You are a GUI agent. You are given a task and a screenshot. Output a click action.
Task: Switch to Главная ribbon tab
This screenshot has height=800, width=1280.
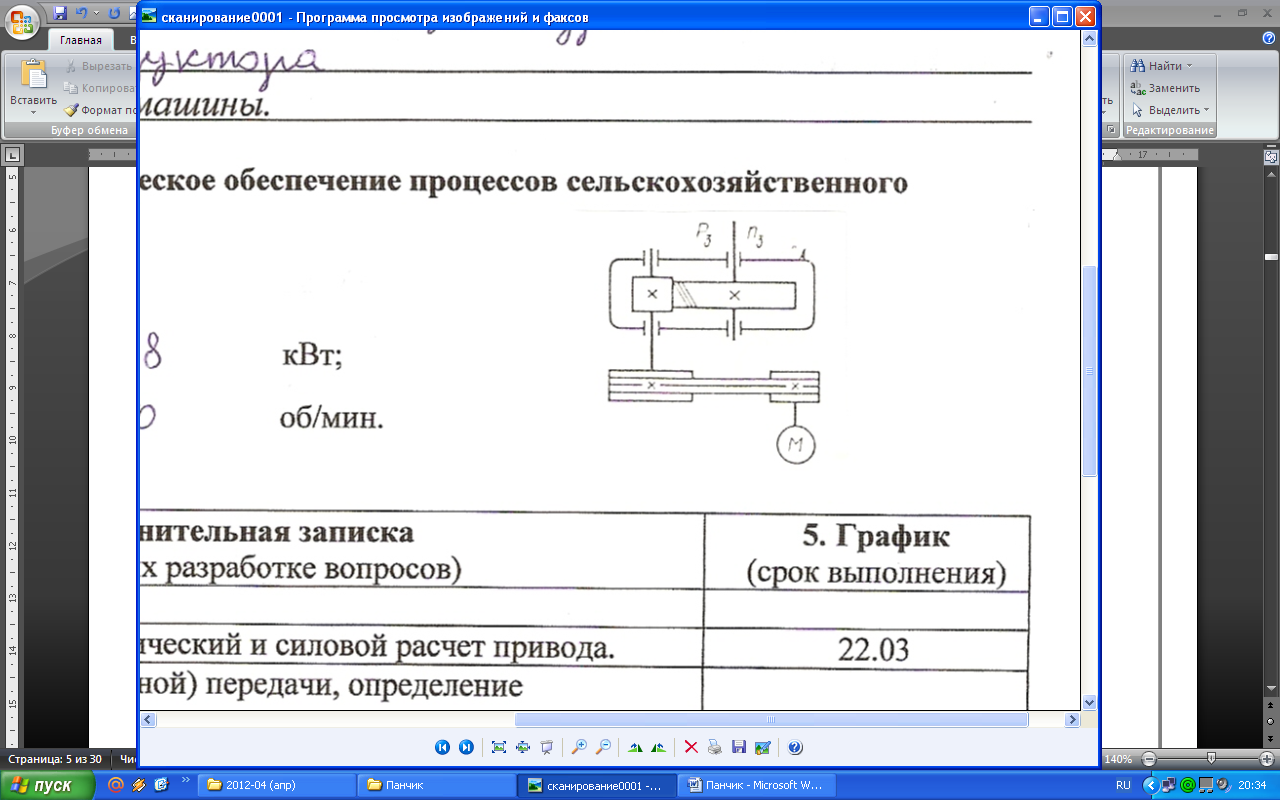pos(81,41)
